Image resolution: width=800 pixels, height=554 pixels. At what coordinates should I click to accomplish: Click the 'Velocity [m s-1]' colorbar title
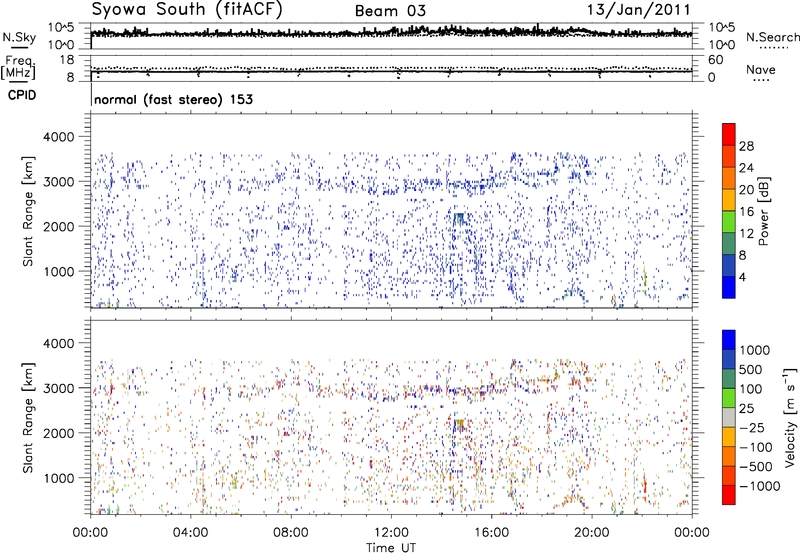[790, 417]
